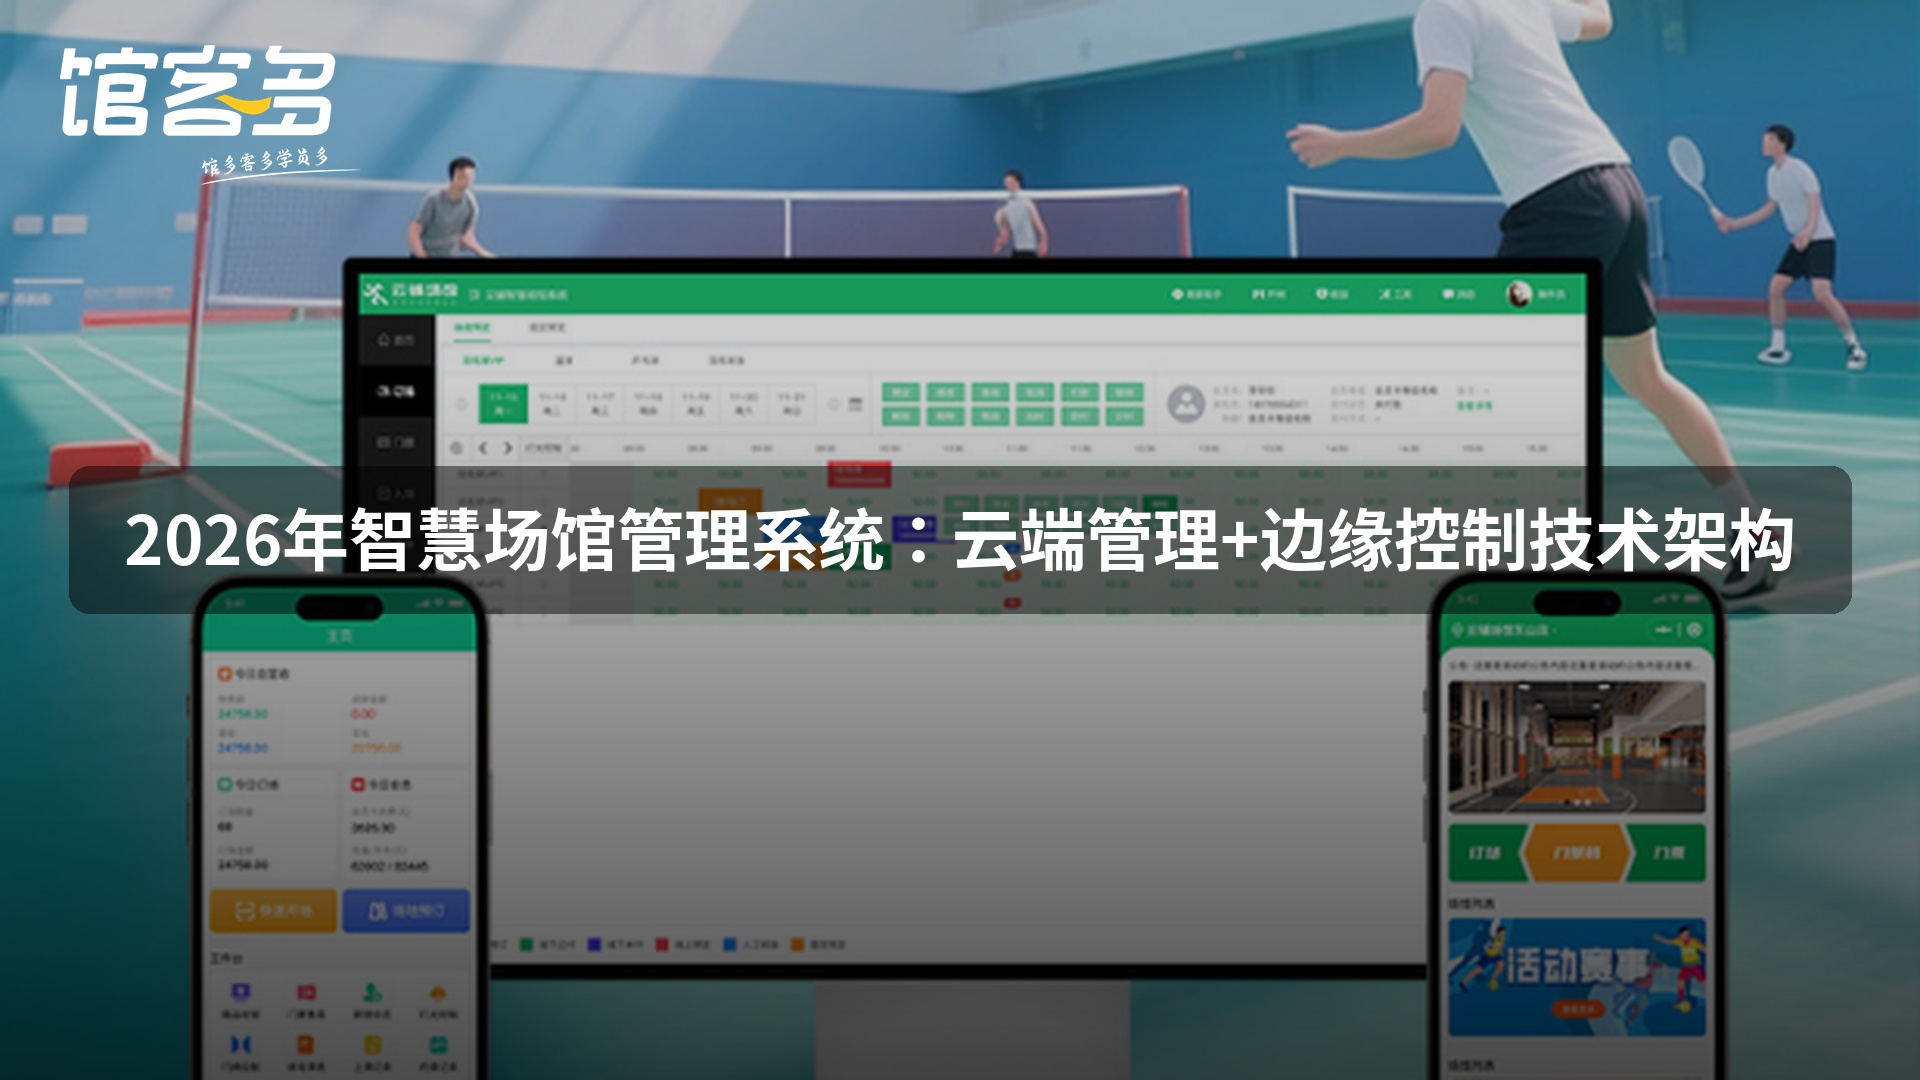Image resolution: width=1920 pixels, height=1080 pixels.
Task: Click the user avatar in desktop header
Action: 1519,294
